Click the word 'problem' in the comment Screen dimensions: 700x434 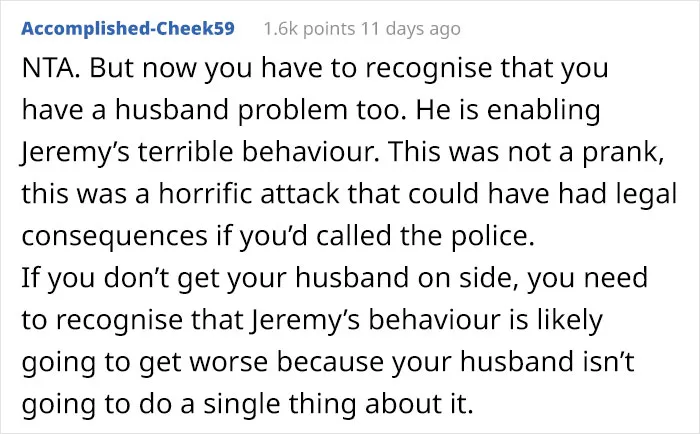point(292,111)
